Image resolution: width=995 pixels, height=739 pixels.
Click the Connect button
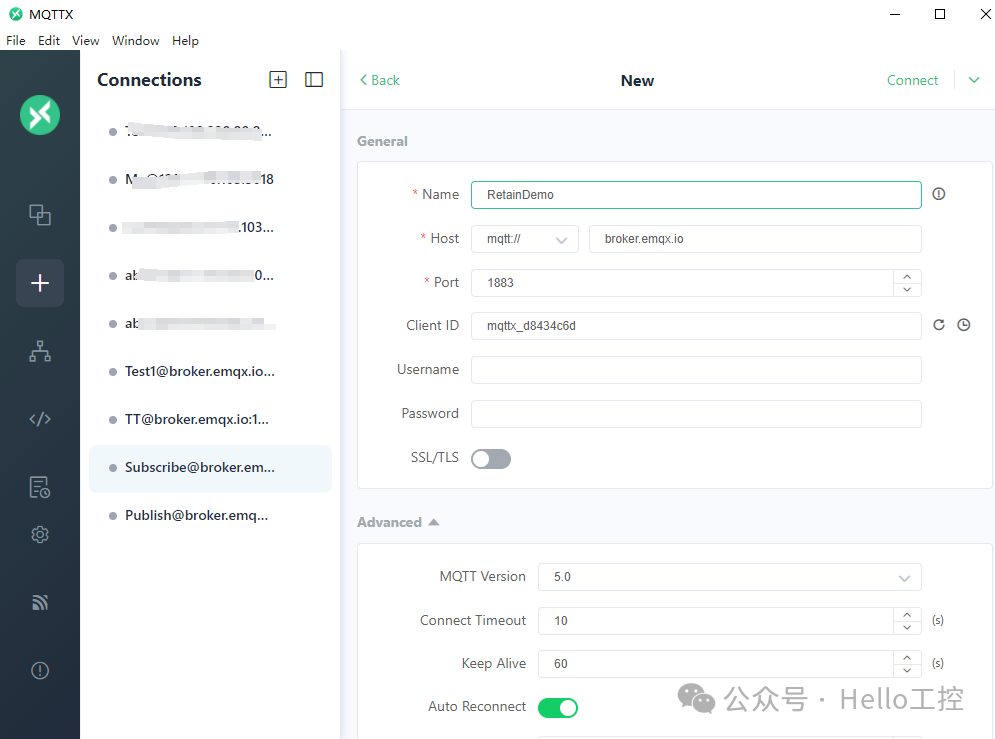pyautogui.click(x=912, y=80)
